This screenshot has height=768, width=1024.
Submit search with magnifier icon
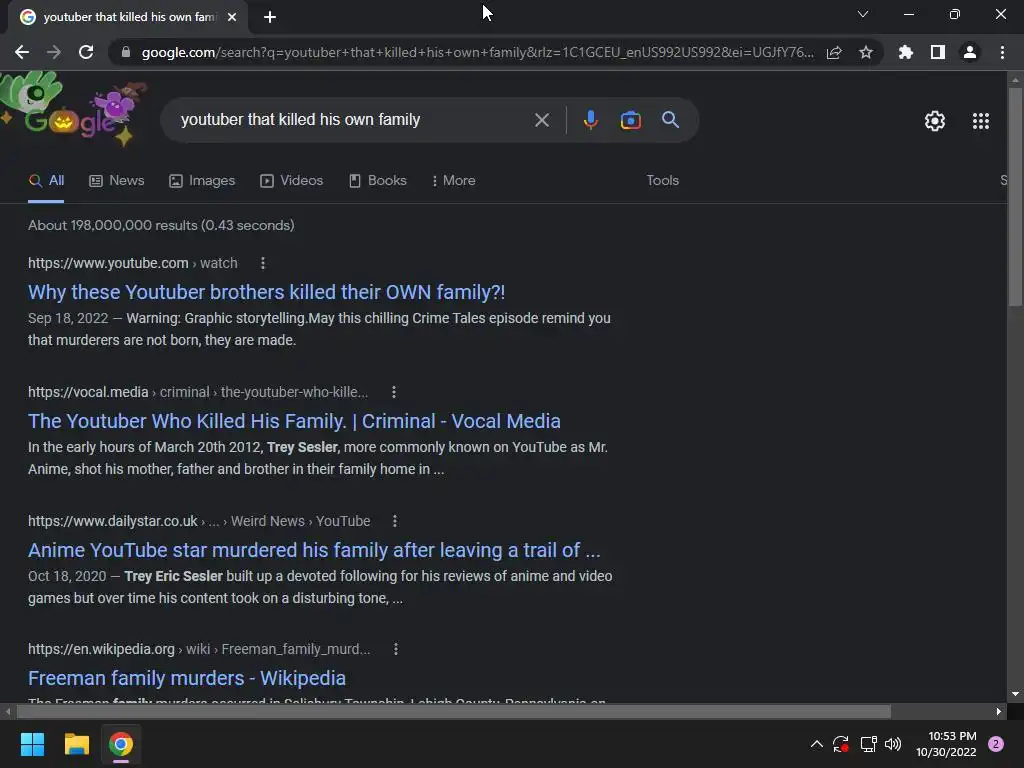tap(670, 120)
